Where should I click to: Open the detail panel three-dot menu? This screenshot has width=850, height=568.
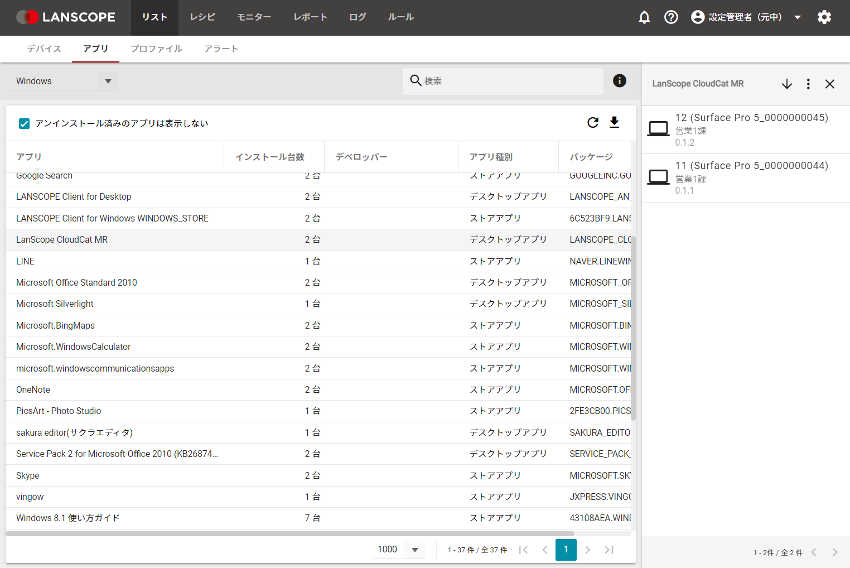pyautogui.click(x=808, y=84)
